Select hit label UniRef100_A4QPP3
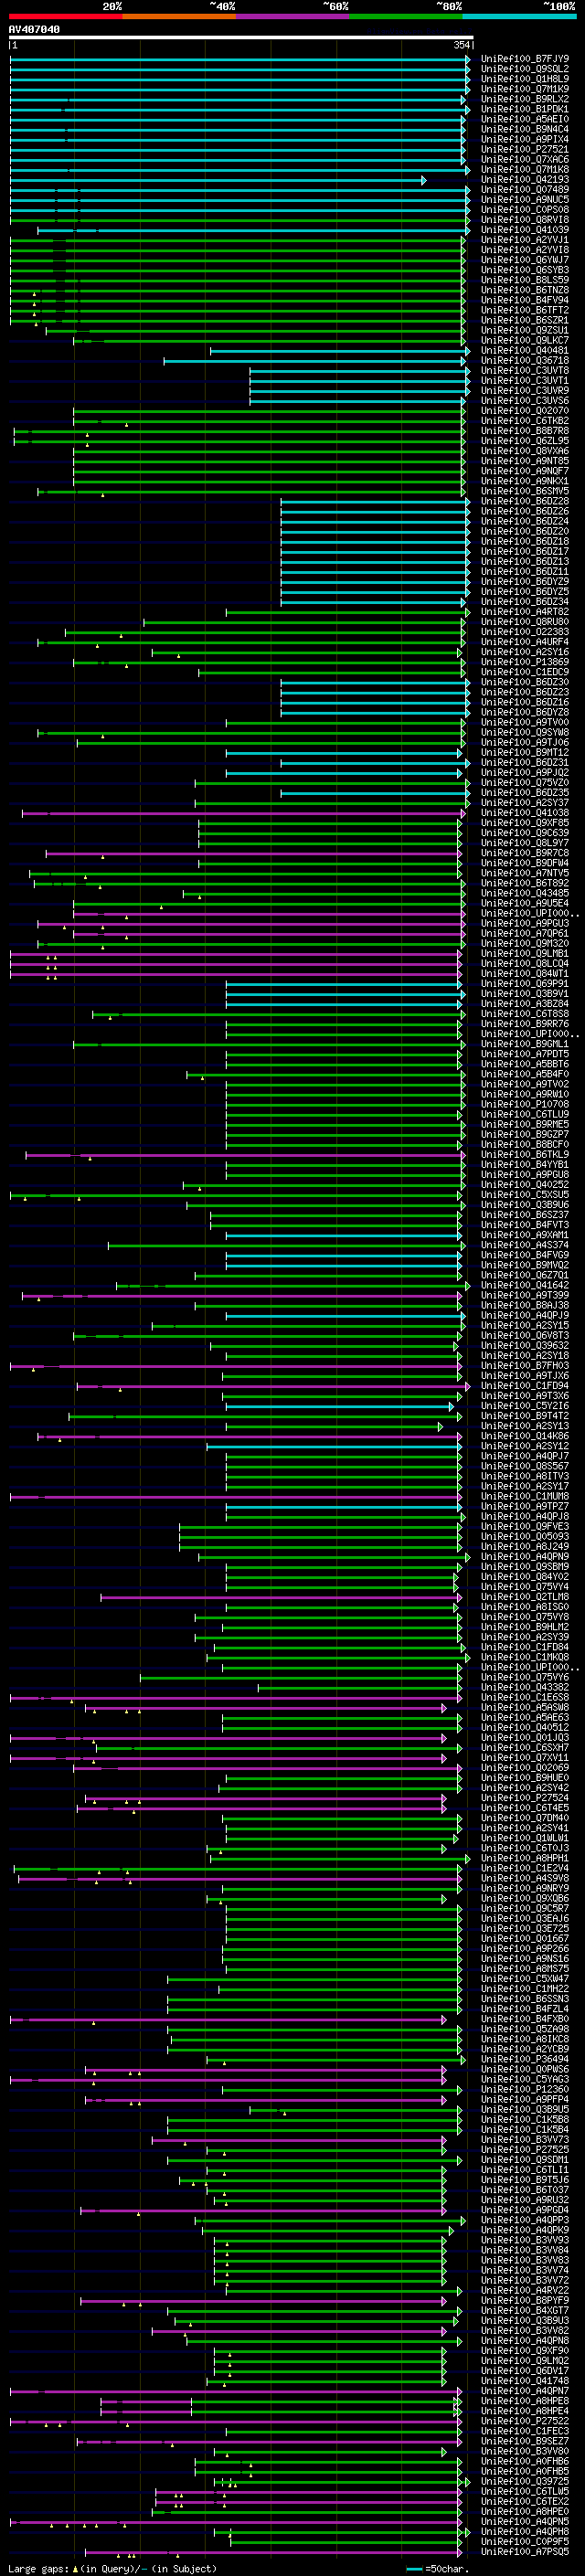The width and height of the screenshot is (585, 2576). click(x=524, y=2220)
